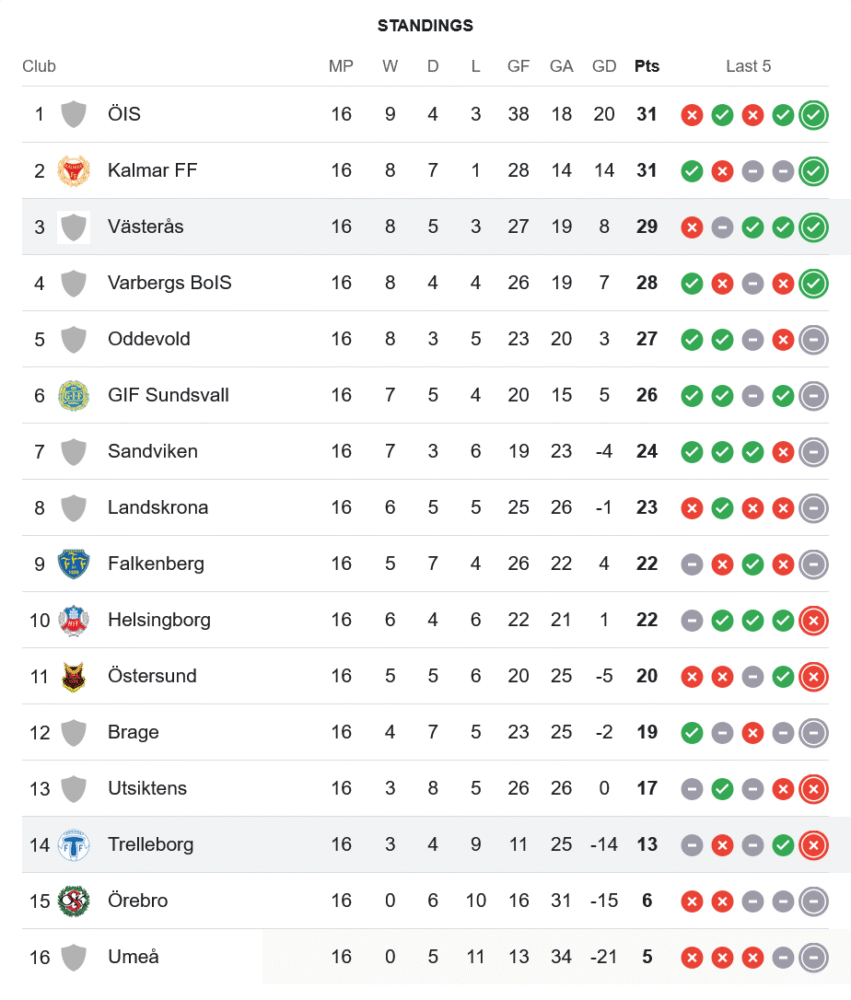Click the Last 5 column header
The height and width of the screenshot is (1000, 851).
click(x=748, y=67)
